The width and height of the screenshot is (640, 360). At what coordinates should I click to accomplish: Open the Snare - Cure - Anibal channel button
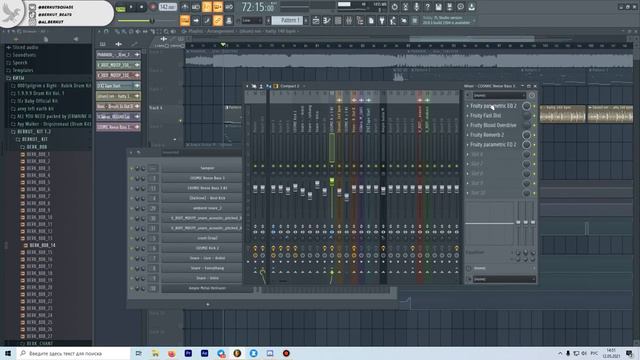point(207,258)
